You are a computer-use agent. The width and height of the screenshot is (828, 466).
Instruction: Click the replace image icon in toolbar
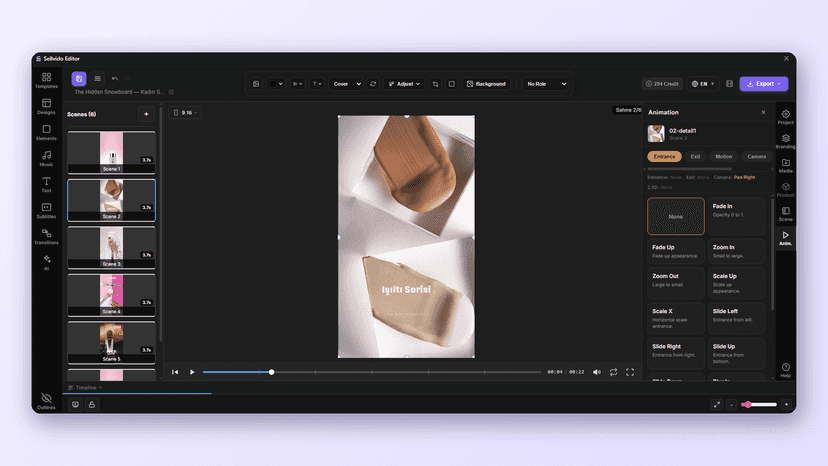click(x=256, y=84)
